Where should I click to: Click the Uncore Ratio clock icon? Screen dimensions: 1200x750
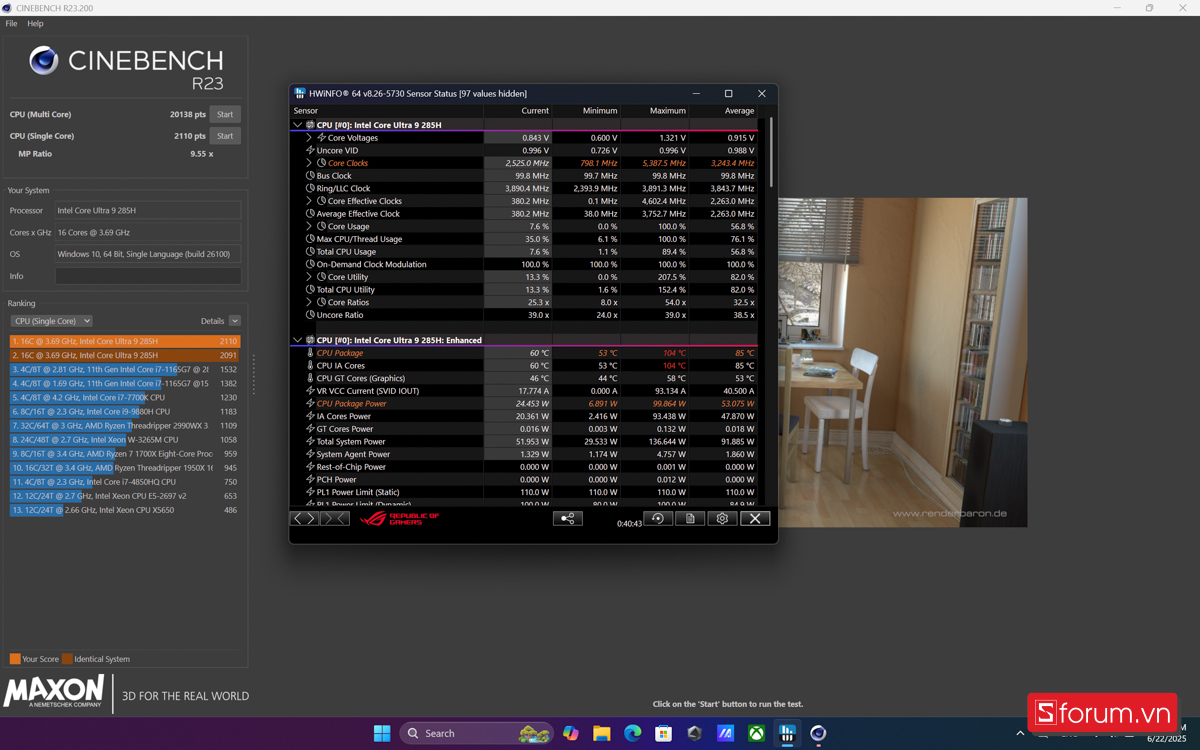click(310, 315)
